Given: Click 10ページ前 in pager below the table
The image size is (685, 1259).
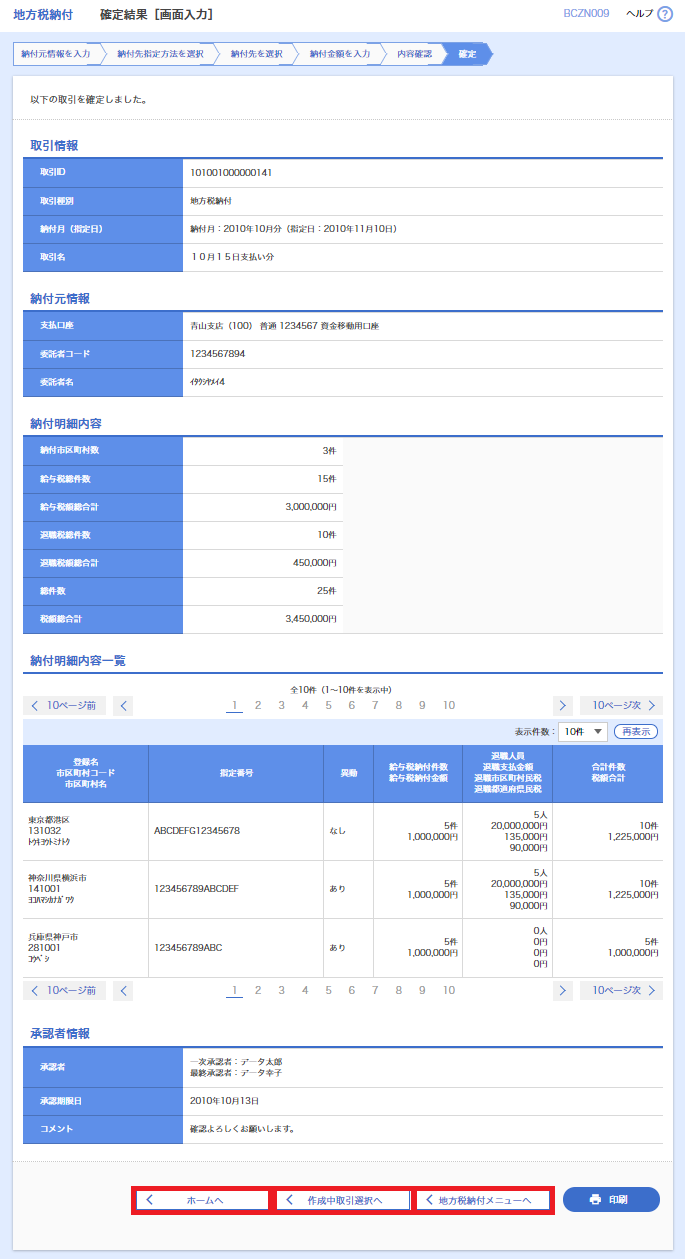Looking at the screenshot, I should [x=64, y=991].
